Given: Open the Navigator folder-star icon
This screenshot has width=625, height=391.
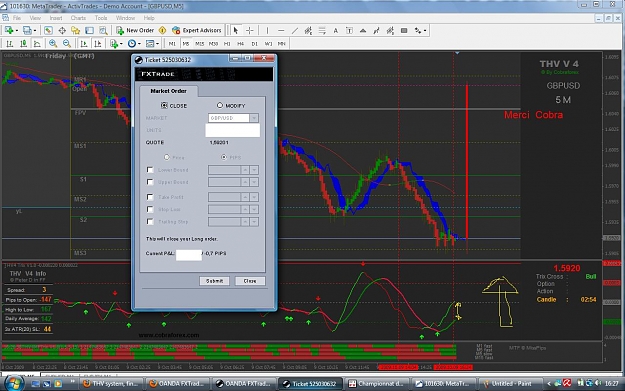Looking at the screenshot, I should coord(75,30).
